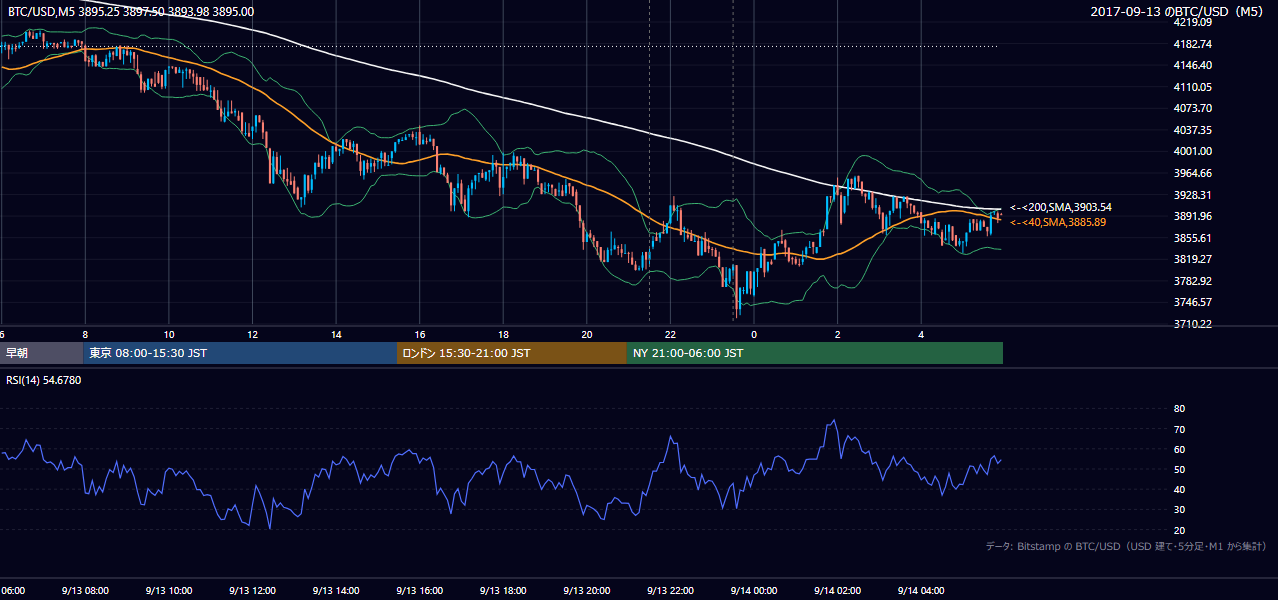This screenshot has width=1278, height=600.
Task: Click bottom time label 9/13 10:00
Action: (167, 590)
